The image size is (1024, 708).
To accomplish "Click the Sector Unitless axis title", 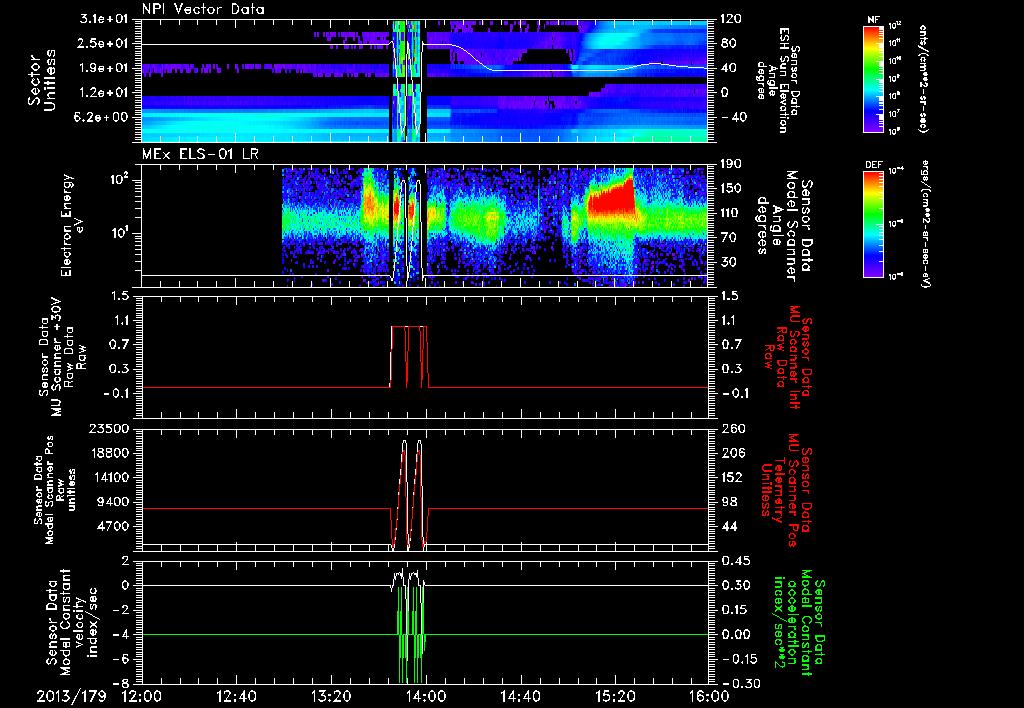I will click(x=42, y=80).
